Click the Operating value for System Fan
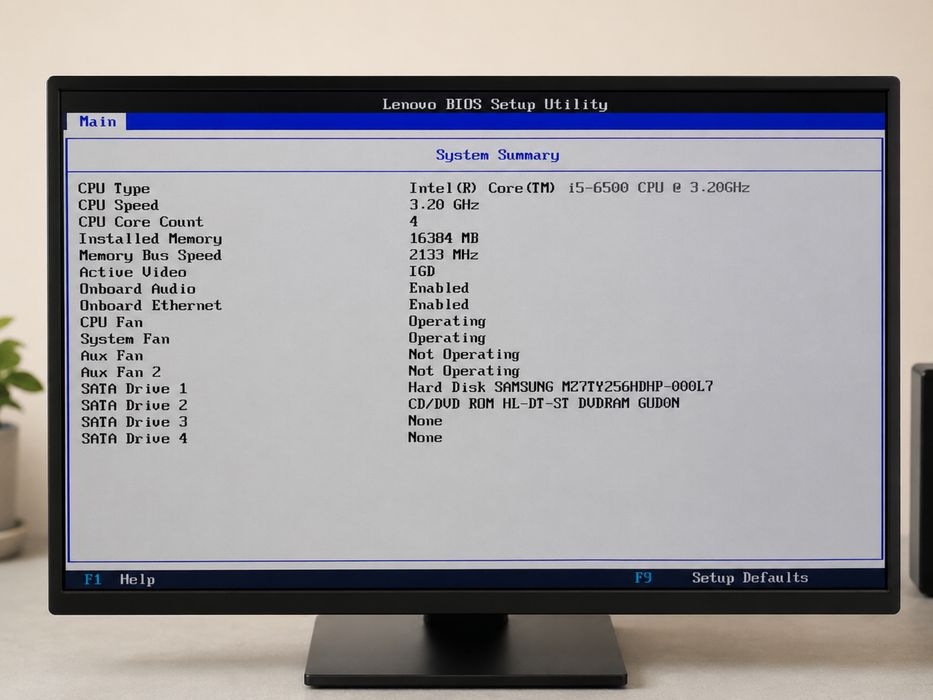The width and height of the screenshot is (933, 700). [x=447, y=338]
